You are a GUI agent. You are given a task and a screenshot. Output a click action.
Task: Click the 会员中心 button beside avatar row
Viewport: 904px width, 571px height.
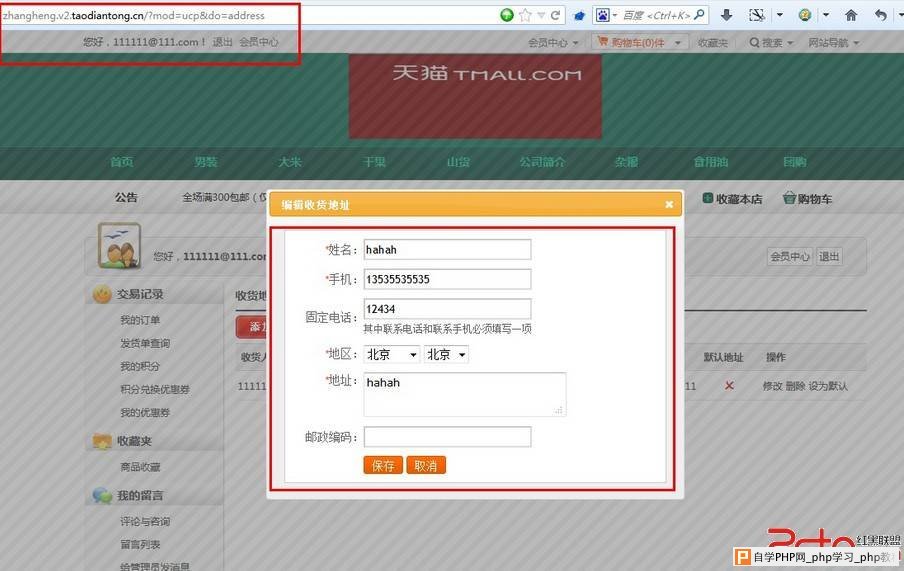[790, 257]
